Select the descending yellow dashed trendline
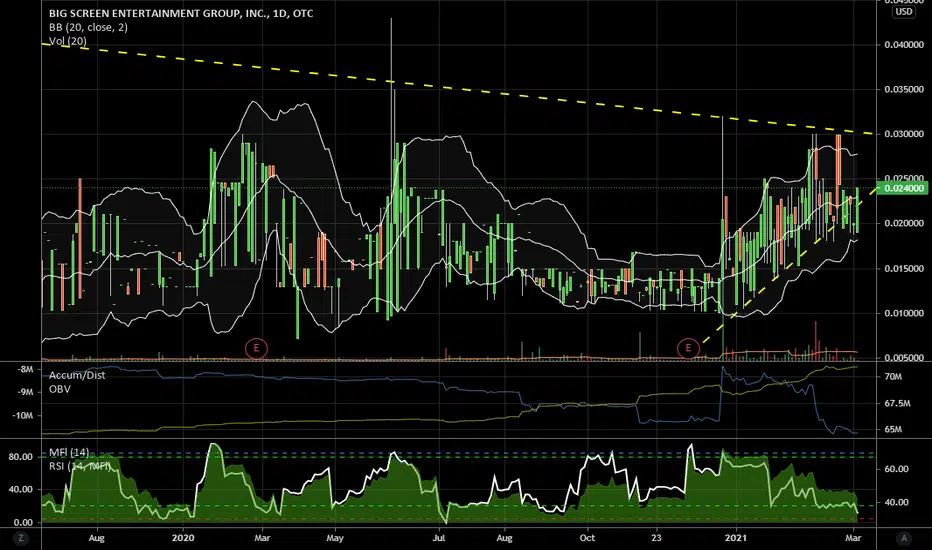Image resolution: width=932 pixels, height=550 pixels. 458,89
